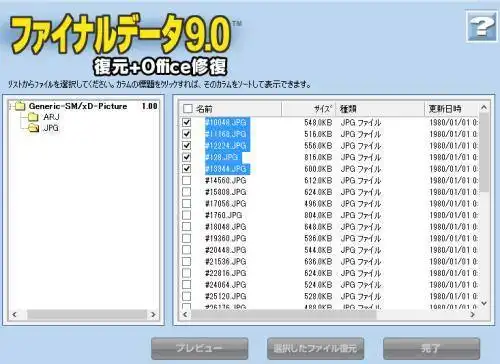
Task: Select the Generic-SM/xD-Picture tree label
Action: click(78, 106)
